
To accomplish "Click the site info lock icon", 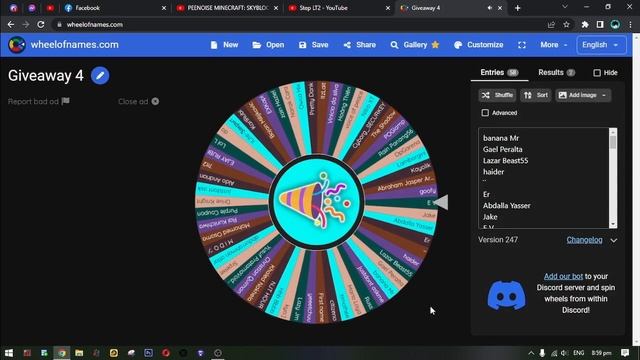I will click(x=60, y=25).
